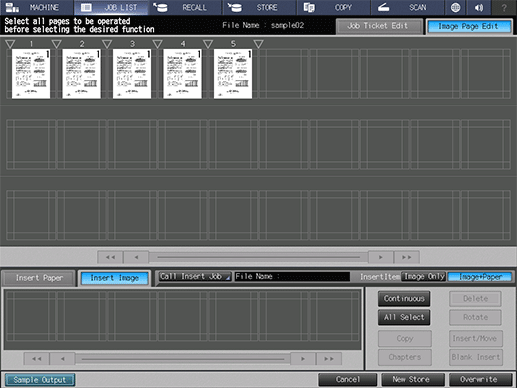Click insertion point triangle before page 1
Viewport: 517px width, 388px height.
(10, 44)
